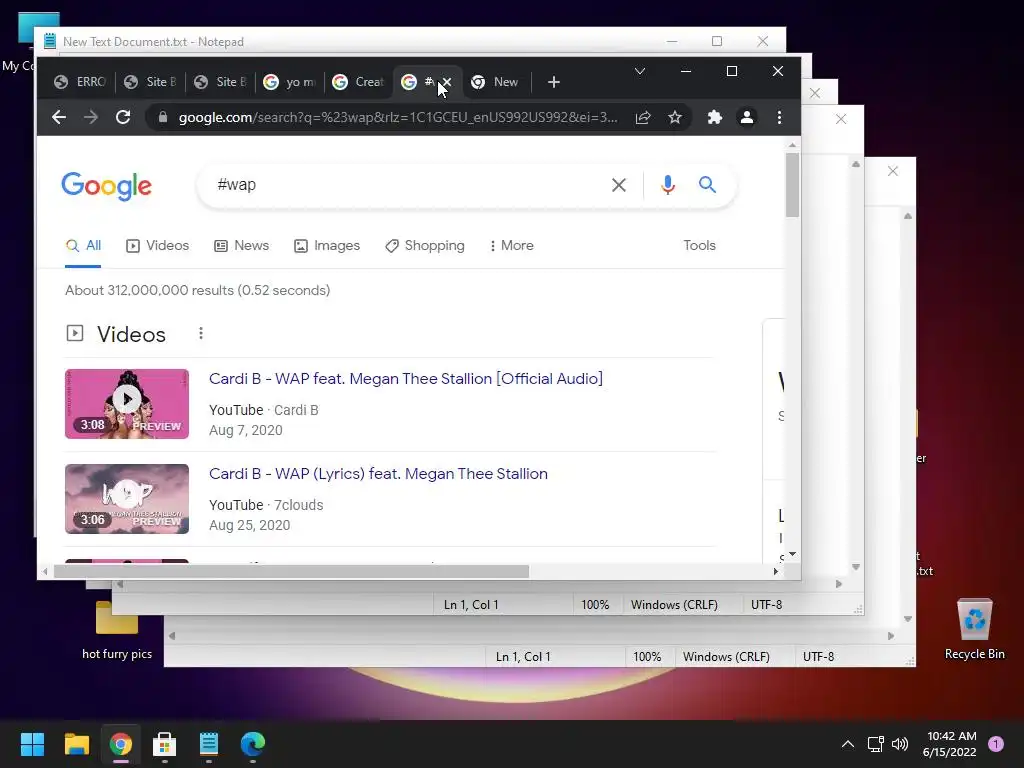
Task: Click the Chrome taskbar icon
Action: [x=121, y=744]
